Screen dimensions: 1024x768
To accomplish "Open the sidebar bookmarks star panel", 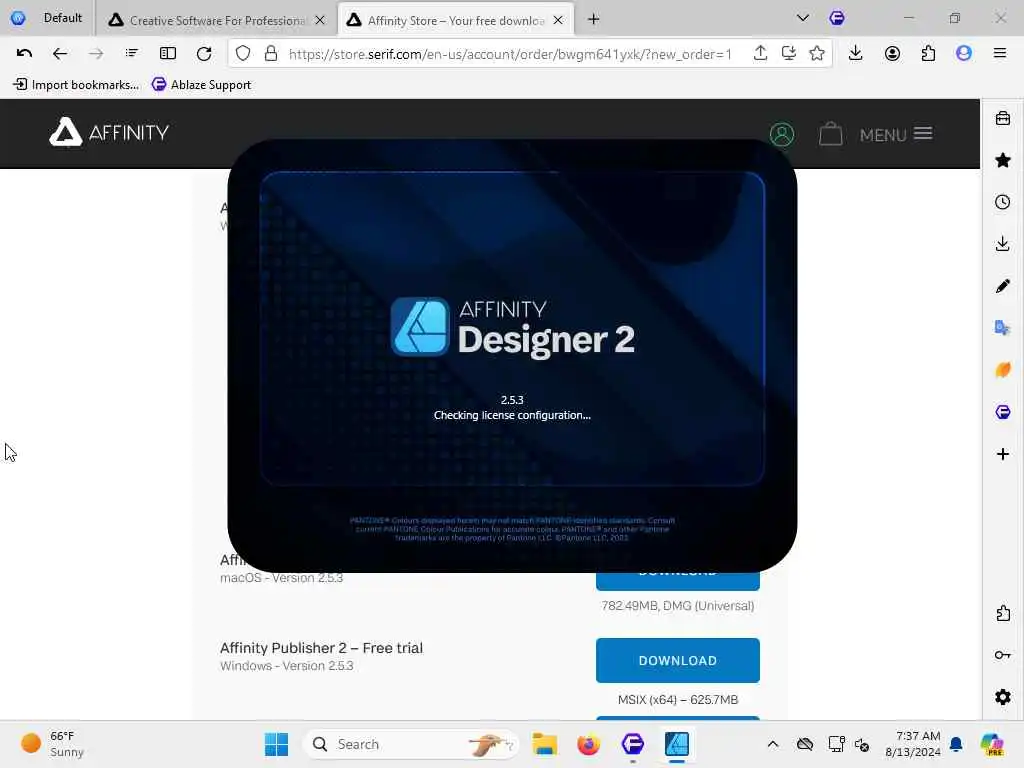I will [1003, 160].
